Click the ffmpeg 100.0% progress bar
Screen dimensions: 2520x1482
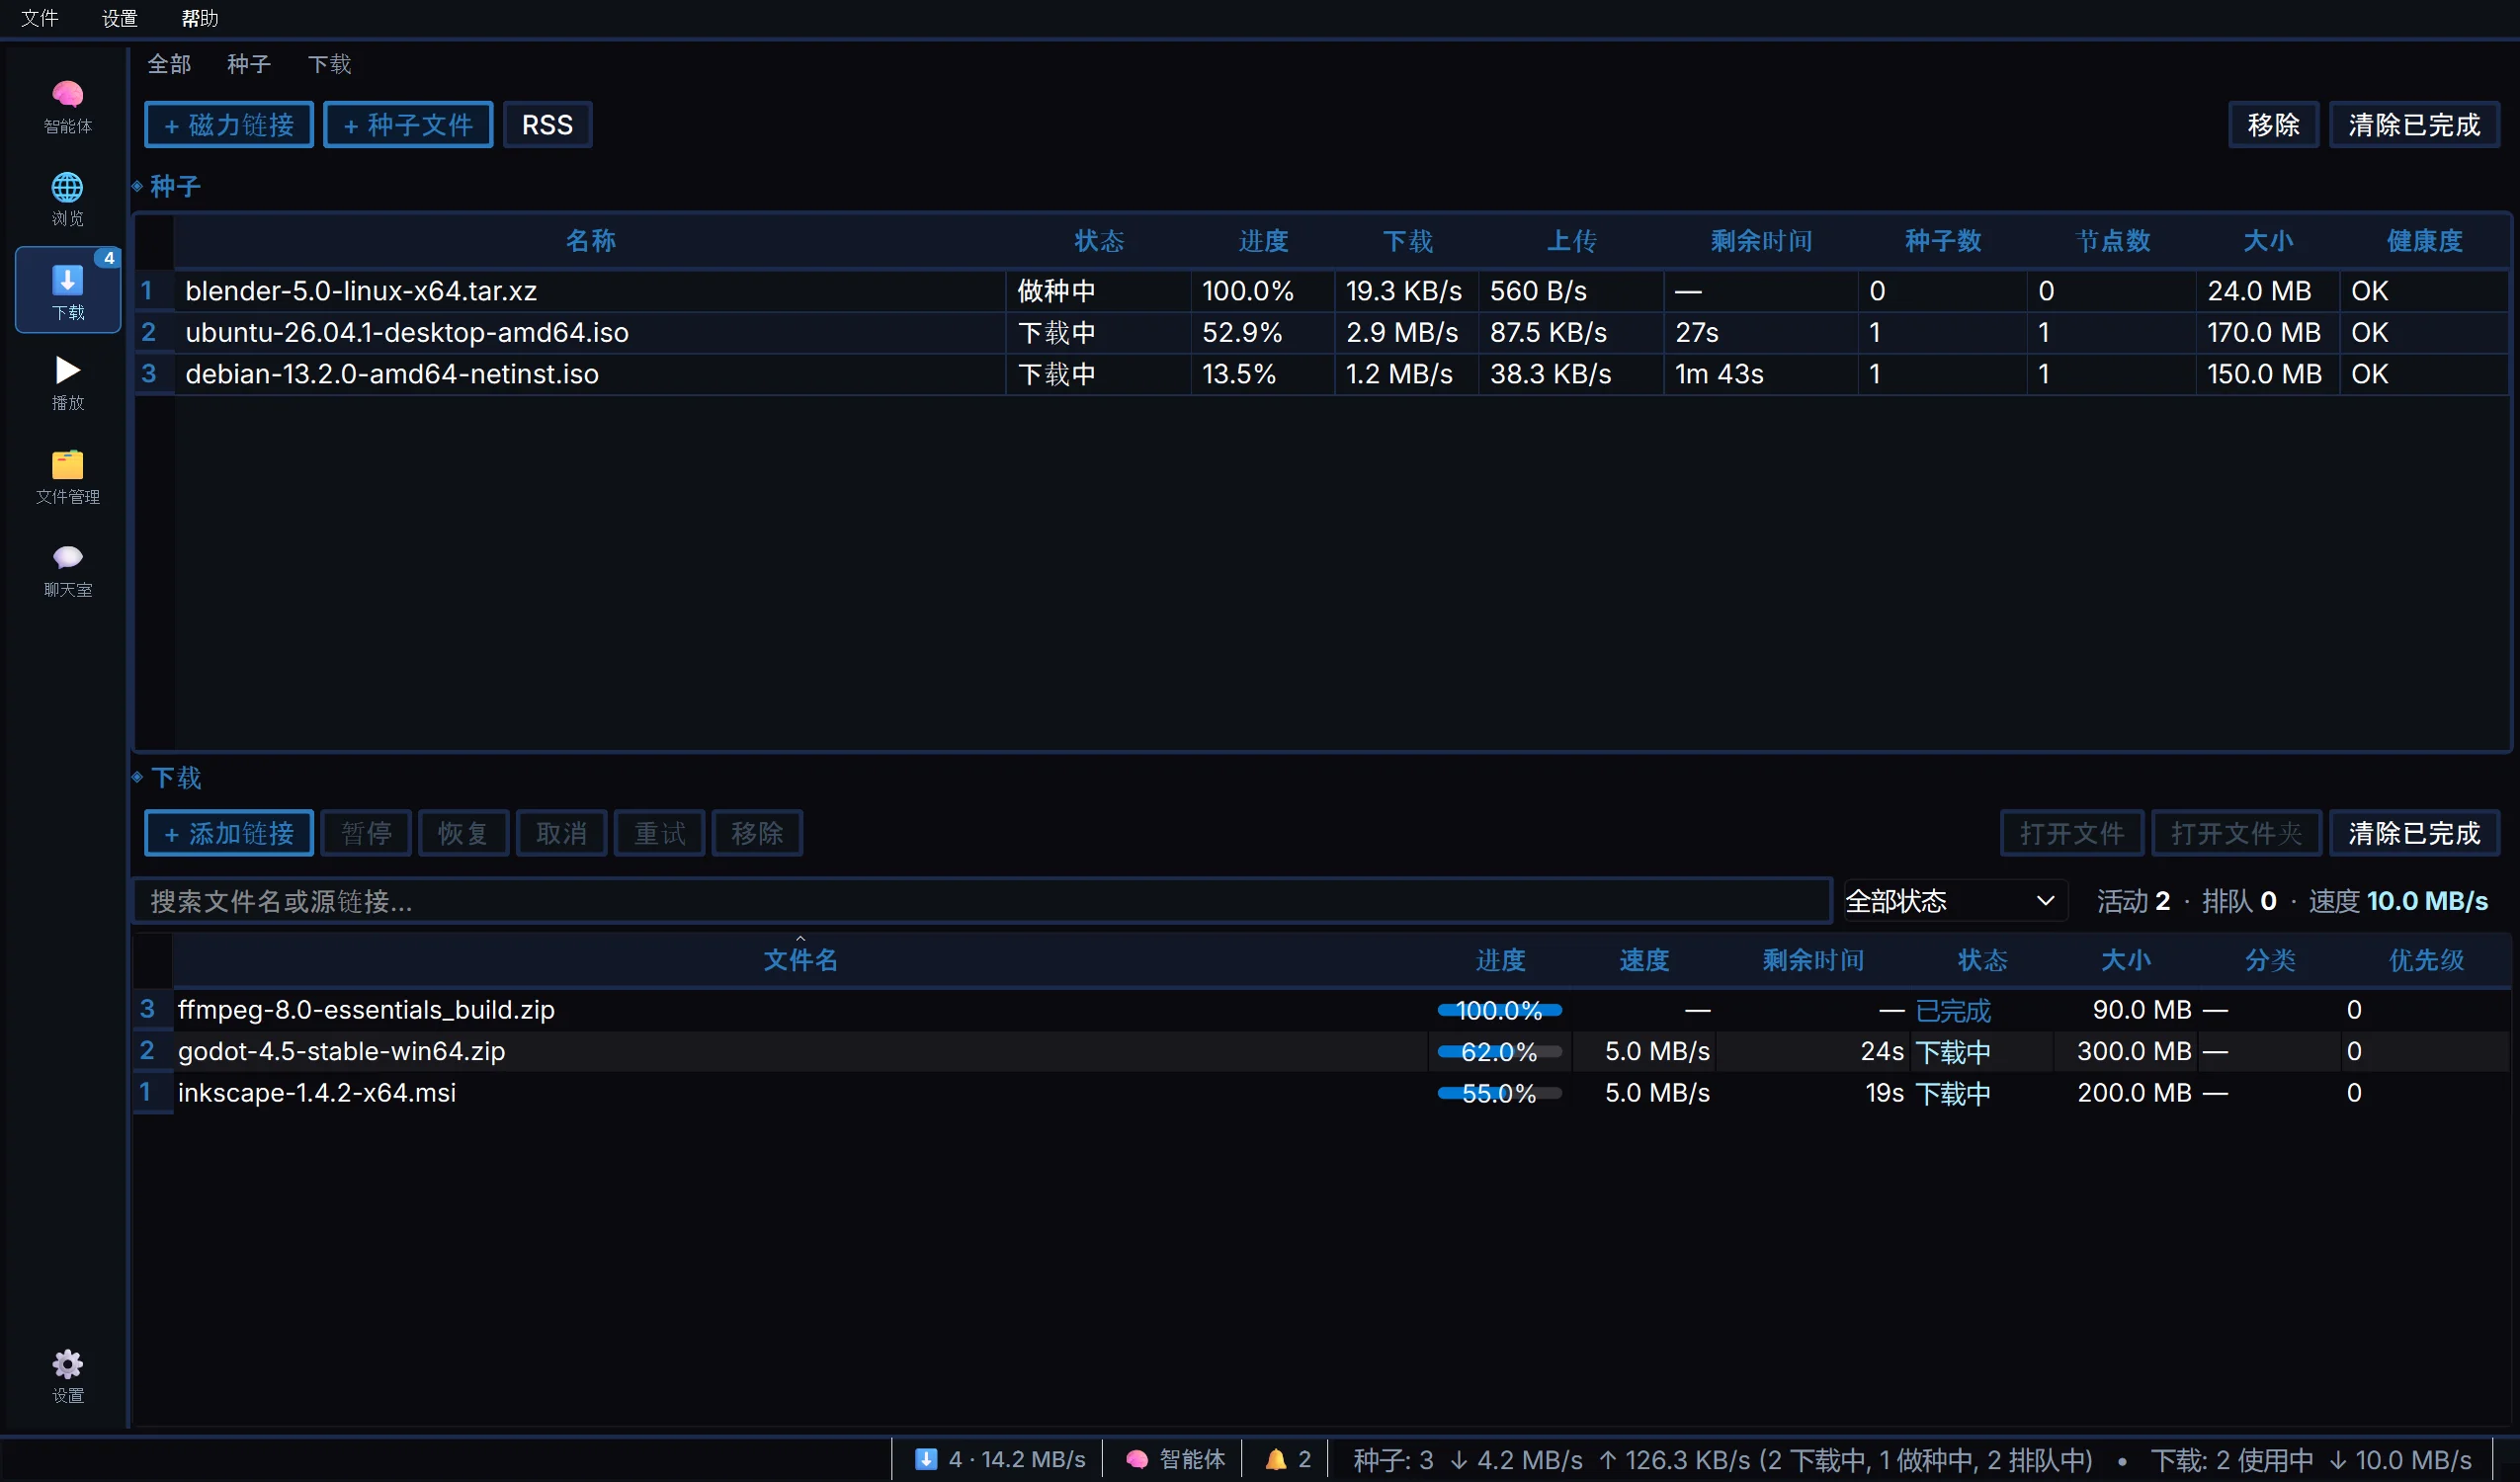tap(1499, 1010)
